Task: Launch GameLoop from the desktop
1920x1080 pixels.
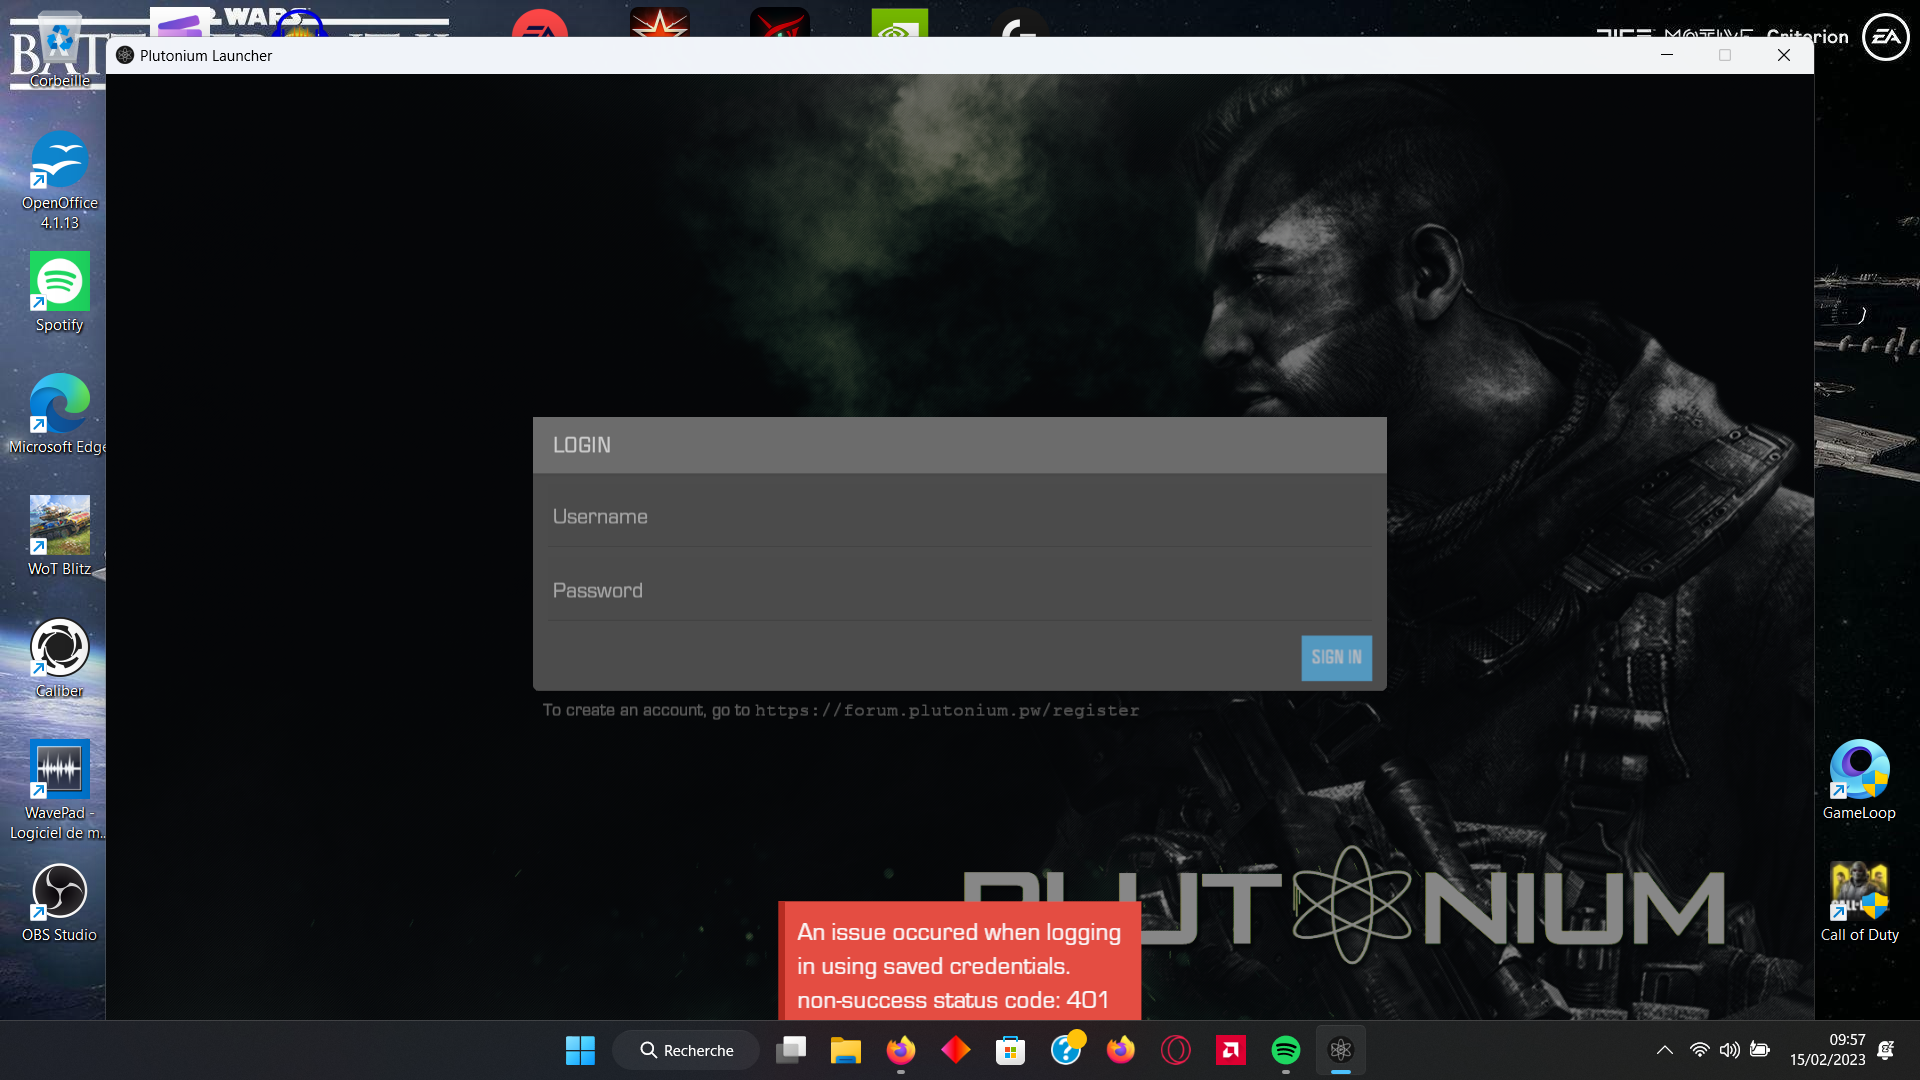Action: (1859, 780)
